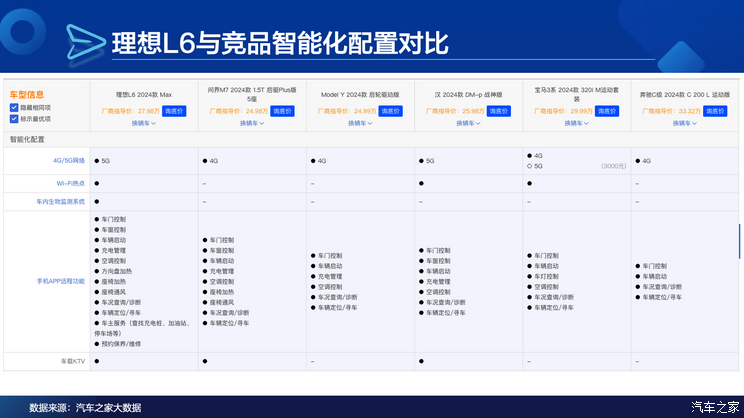Click the 汉 2024款 DM-p 战神版 name

(x=468, y=95)
